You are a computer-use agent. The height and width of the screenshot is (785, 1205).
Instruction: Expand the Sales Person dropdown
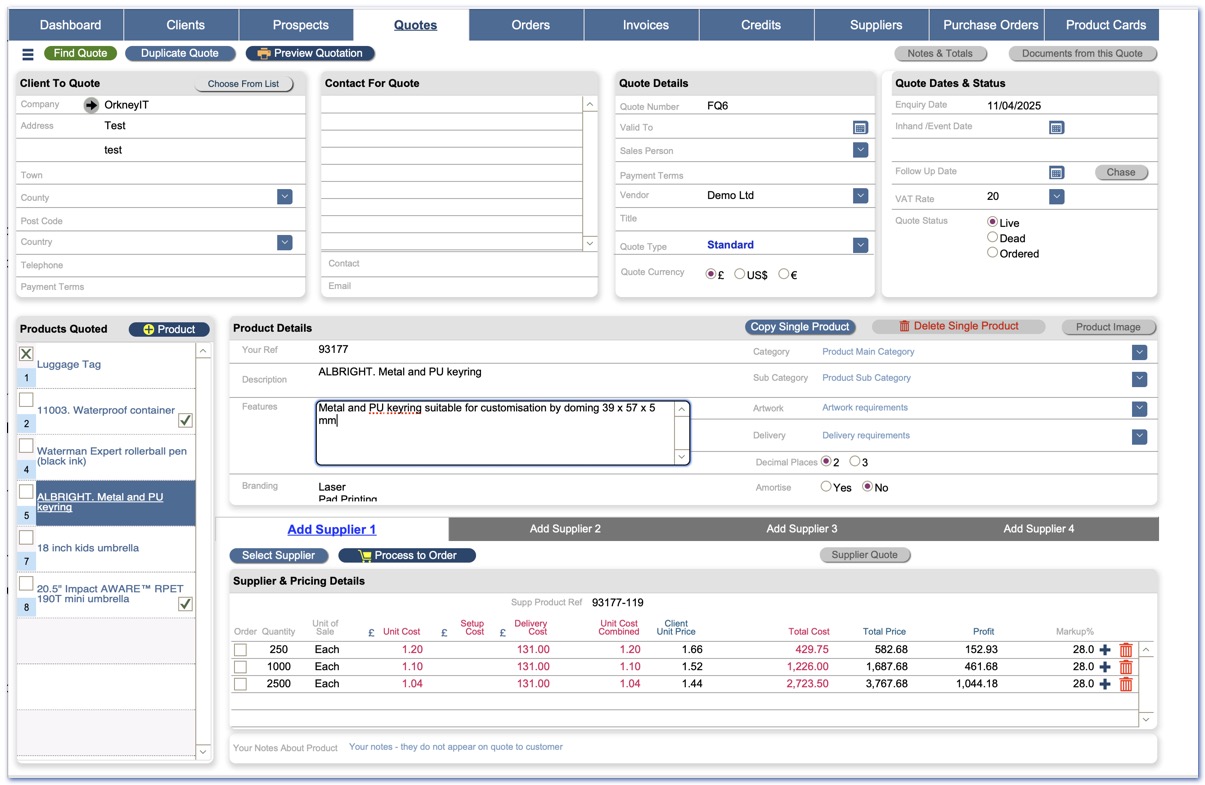pos(860,150)
